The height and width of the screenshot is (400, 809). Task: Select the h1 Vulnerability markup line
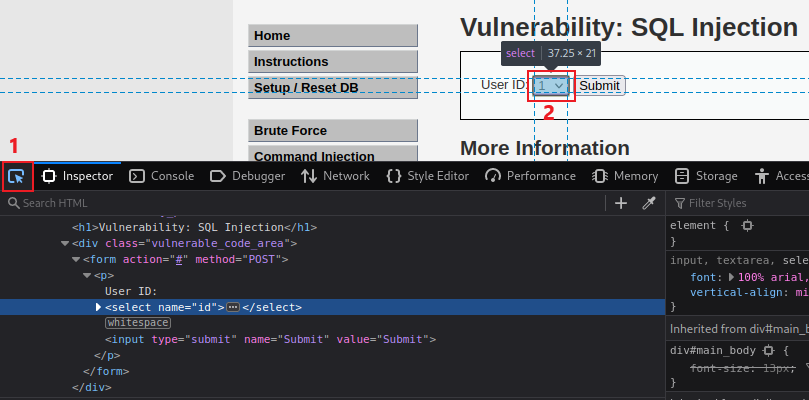(x=195, y=227)
